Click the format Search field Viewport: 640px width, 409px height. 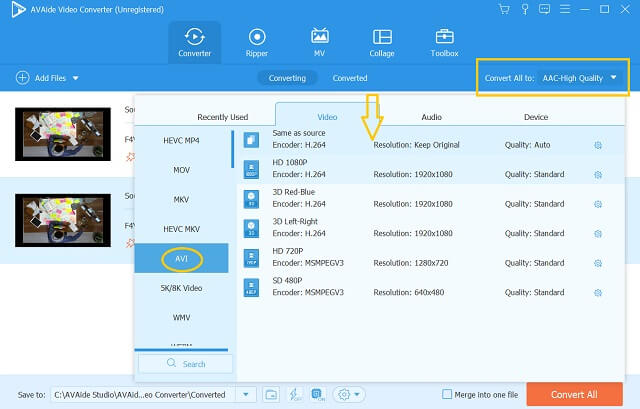[x=186, y=364]
